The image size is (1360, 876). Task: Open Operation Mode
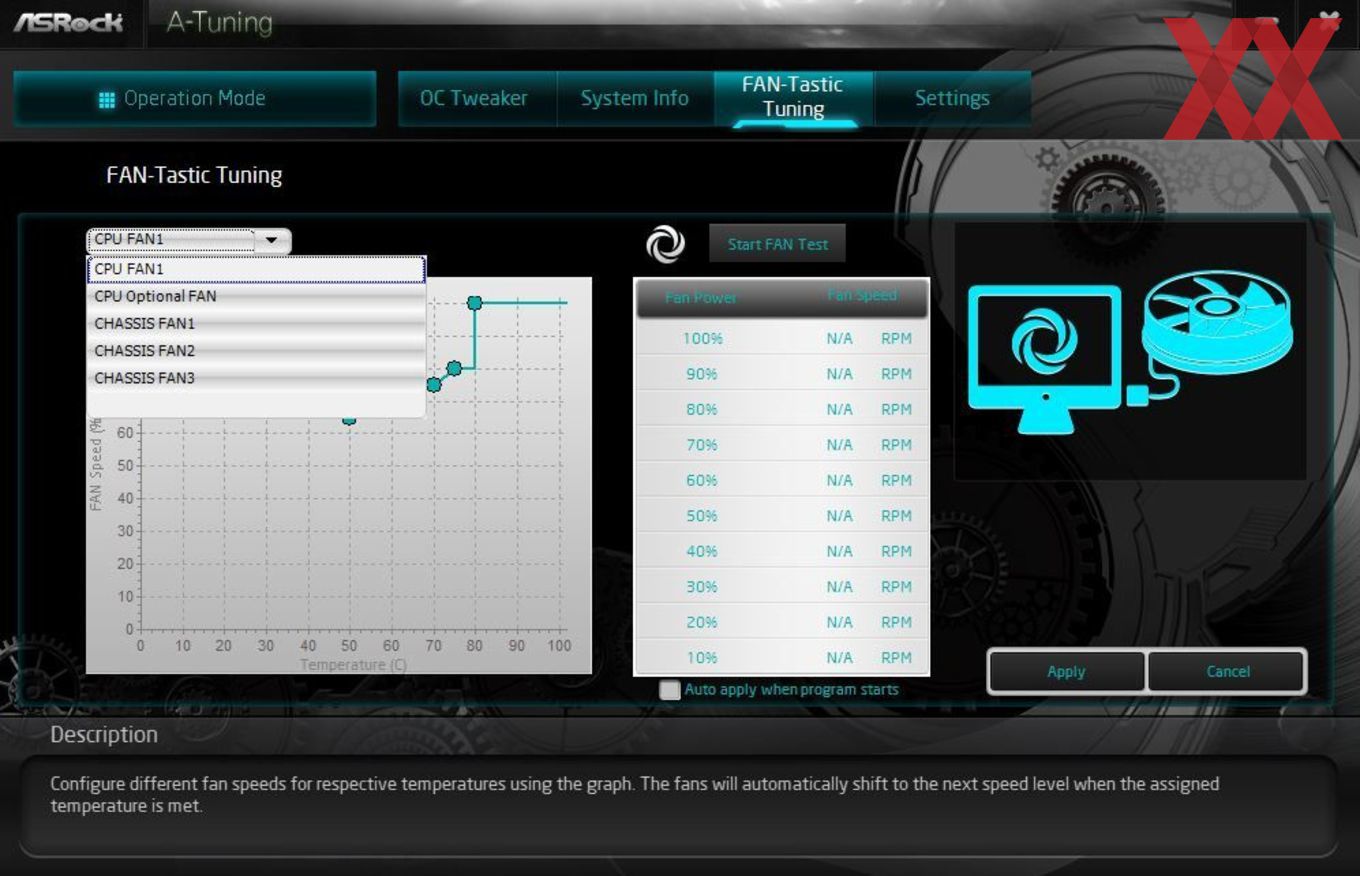click(x=195, y=98)
